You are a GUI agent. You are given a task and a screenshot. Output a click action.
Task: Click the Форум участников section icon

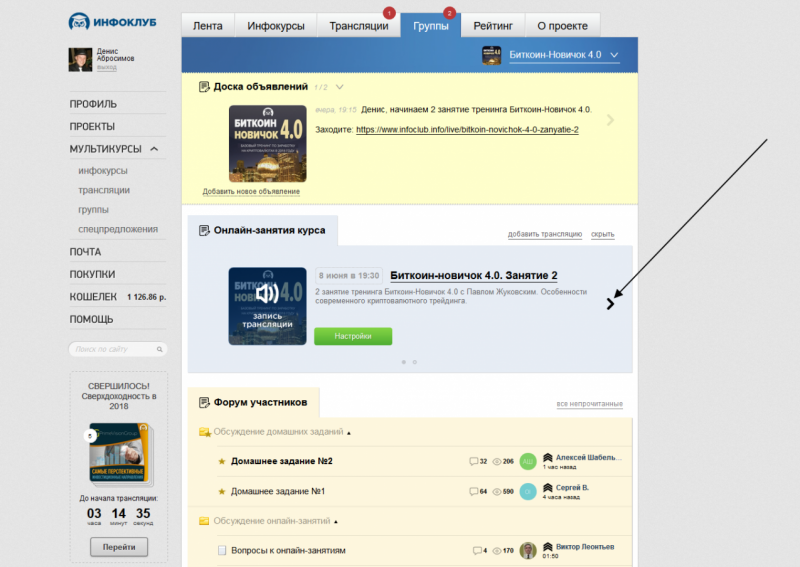coord(204,403)
